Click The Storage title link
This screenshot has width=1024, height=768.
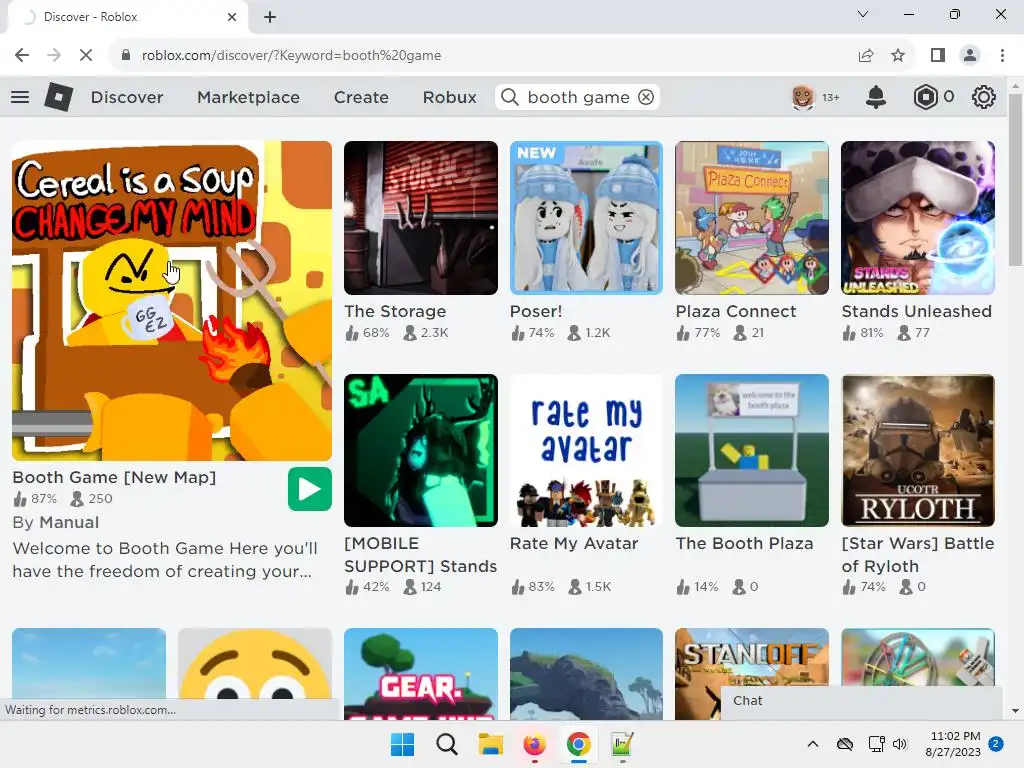coord(395,312)
